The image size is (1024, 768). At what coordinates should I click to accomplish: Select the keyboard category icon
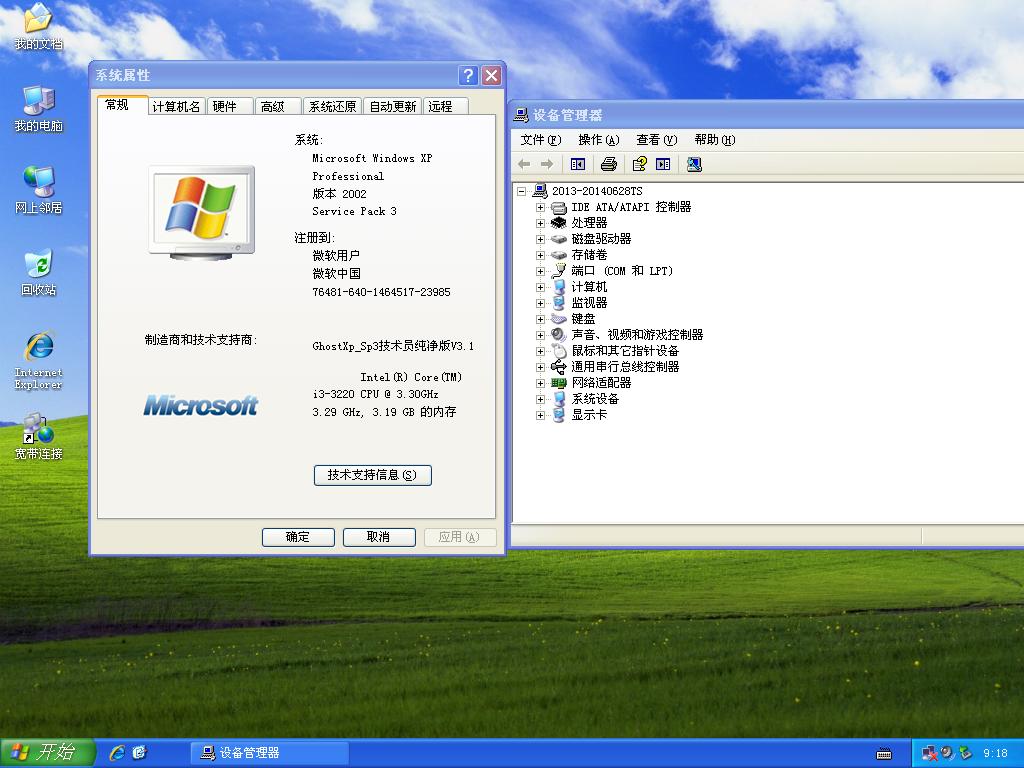pyautogui.click(x=559, y=319)
